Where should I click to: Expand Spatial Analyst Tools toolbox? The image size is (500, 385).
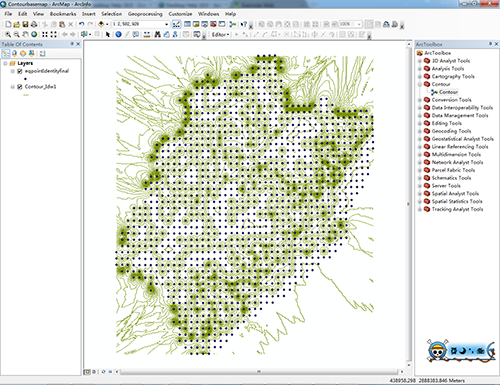point(420,194)
